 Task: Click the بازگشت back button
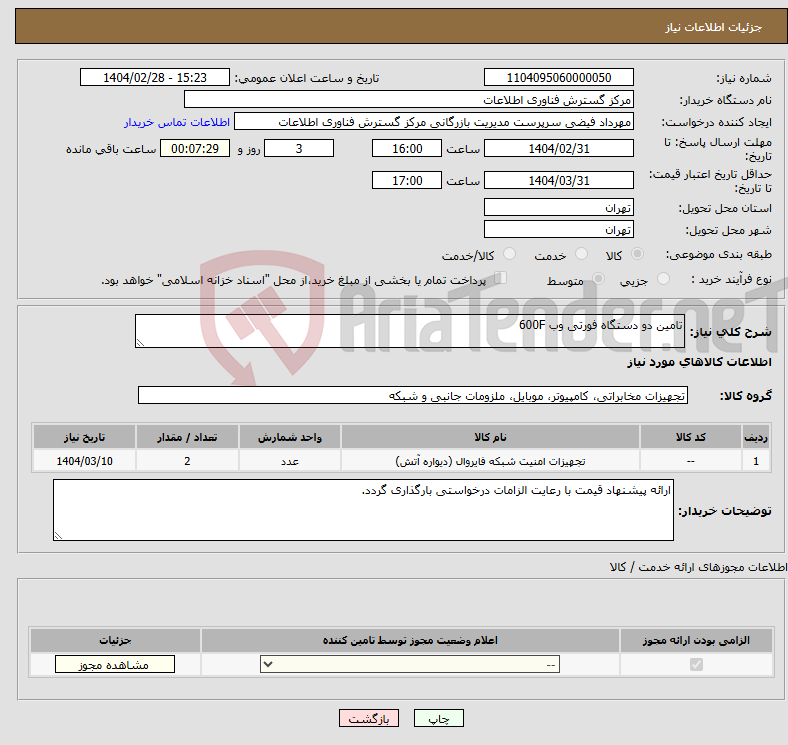[369, 718]
